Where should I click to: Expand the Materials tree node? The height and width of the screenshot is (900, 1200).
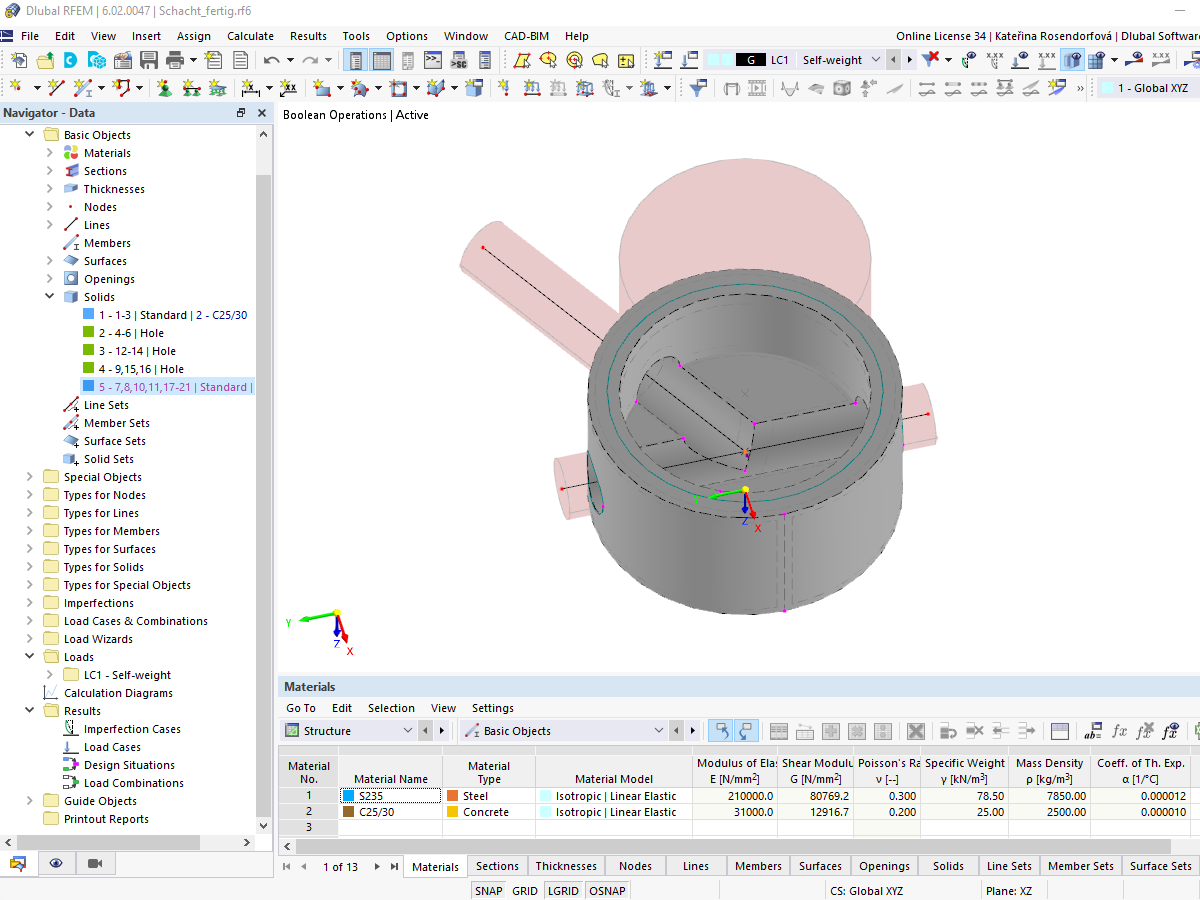[50, 153]
